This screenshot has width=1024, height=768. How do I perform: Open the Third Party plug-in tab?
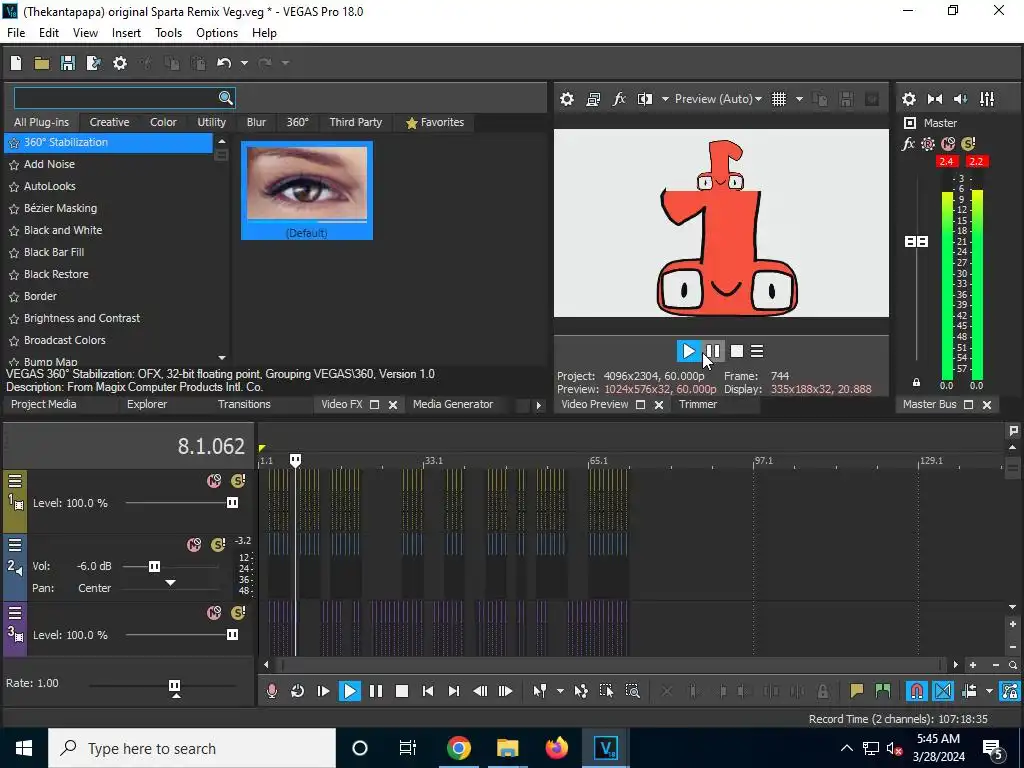[355, 122]
